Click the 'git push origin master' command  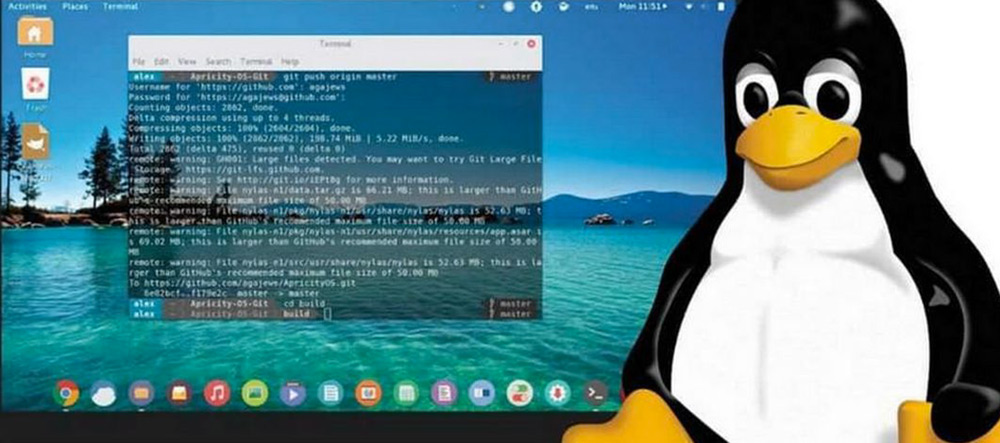(x=341, y=76)
